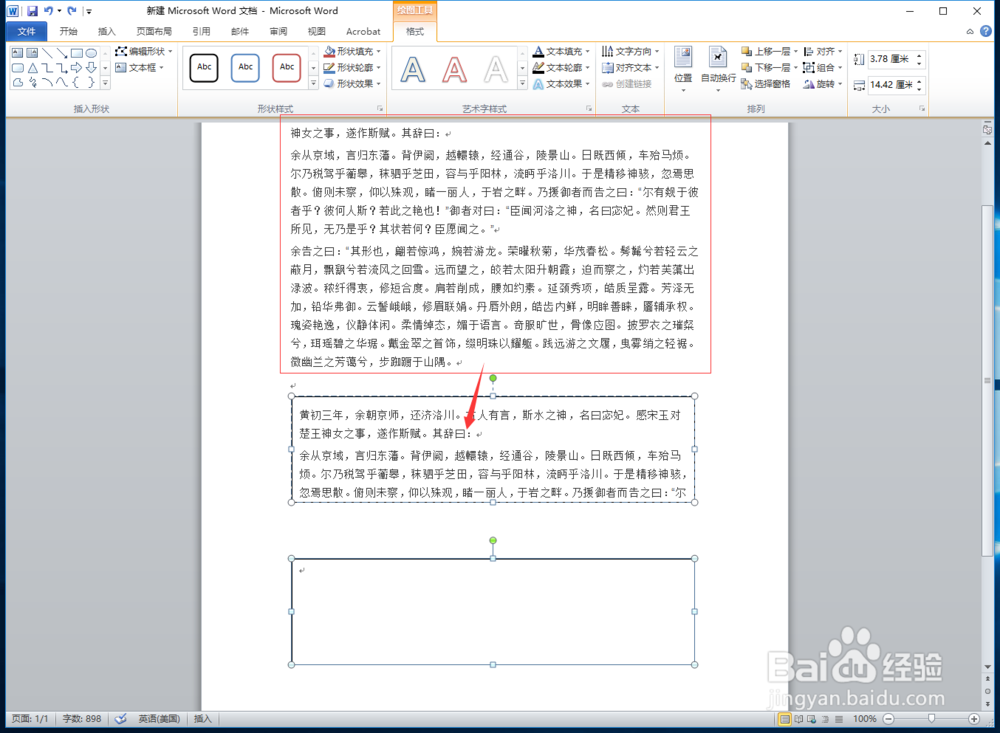Select the first WordArt style letter A
The width and height of the screenshot is (1000, 733).
click(413, 69)
